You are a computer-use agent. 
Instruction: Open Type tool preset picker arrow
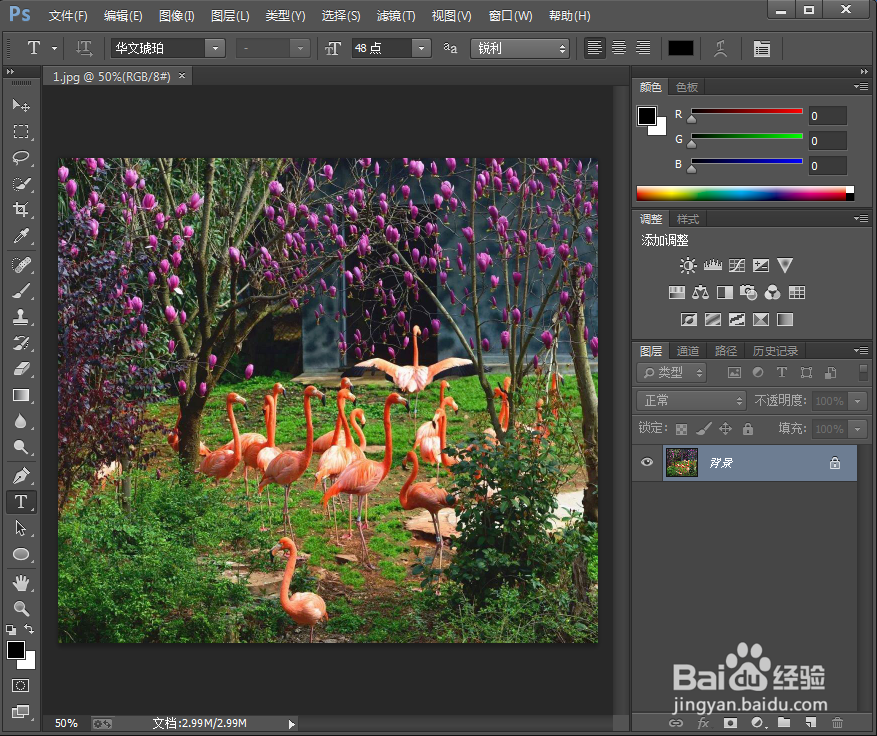(54, 49)
